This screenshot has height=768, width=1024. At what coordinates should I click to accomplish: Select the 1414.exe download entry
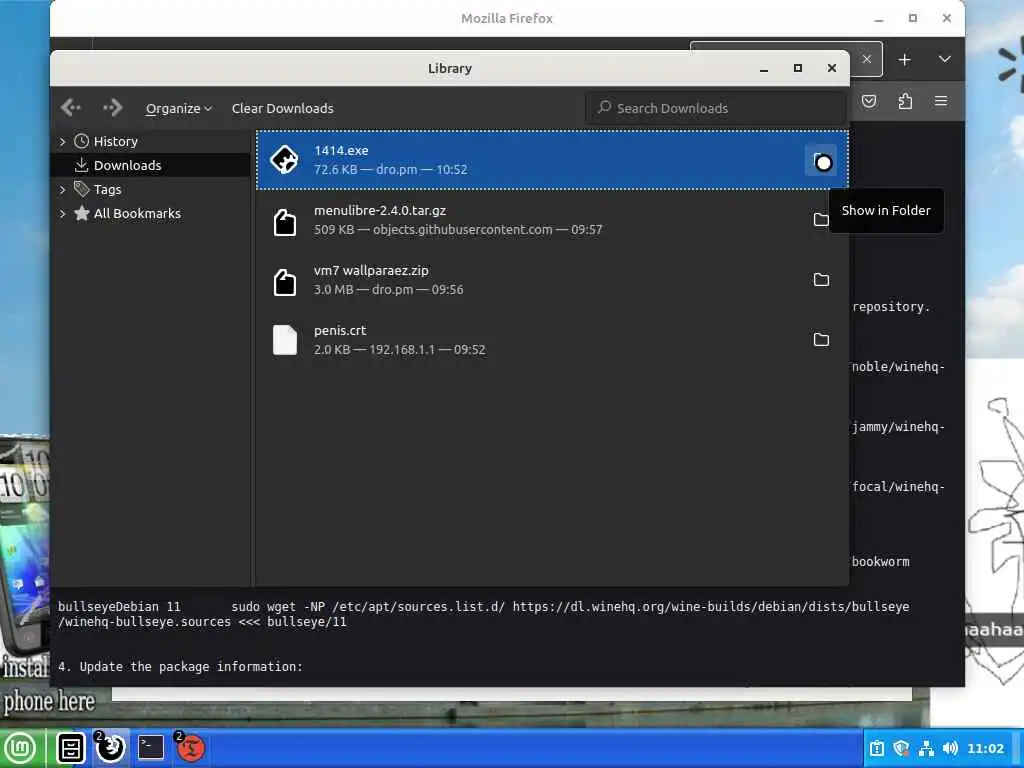pyautogui.click(x=552, y=160)
